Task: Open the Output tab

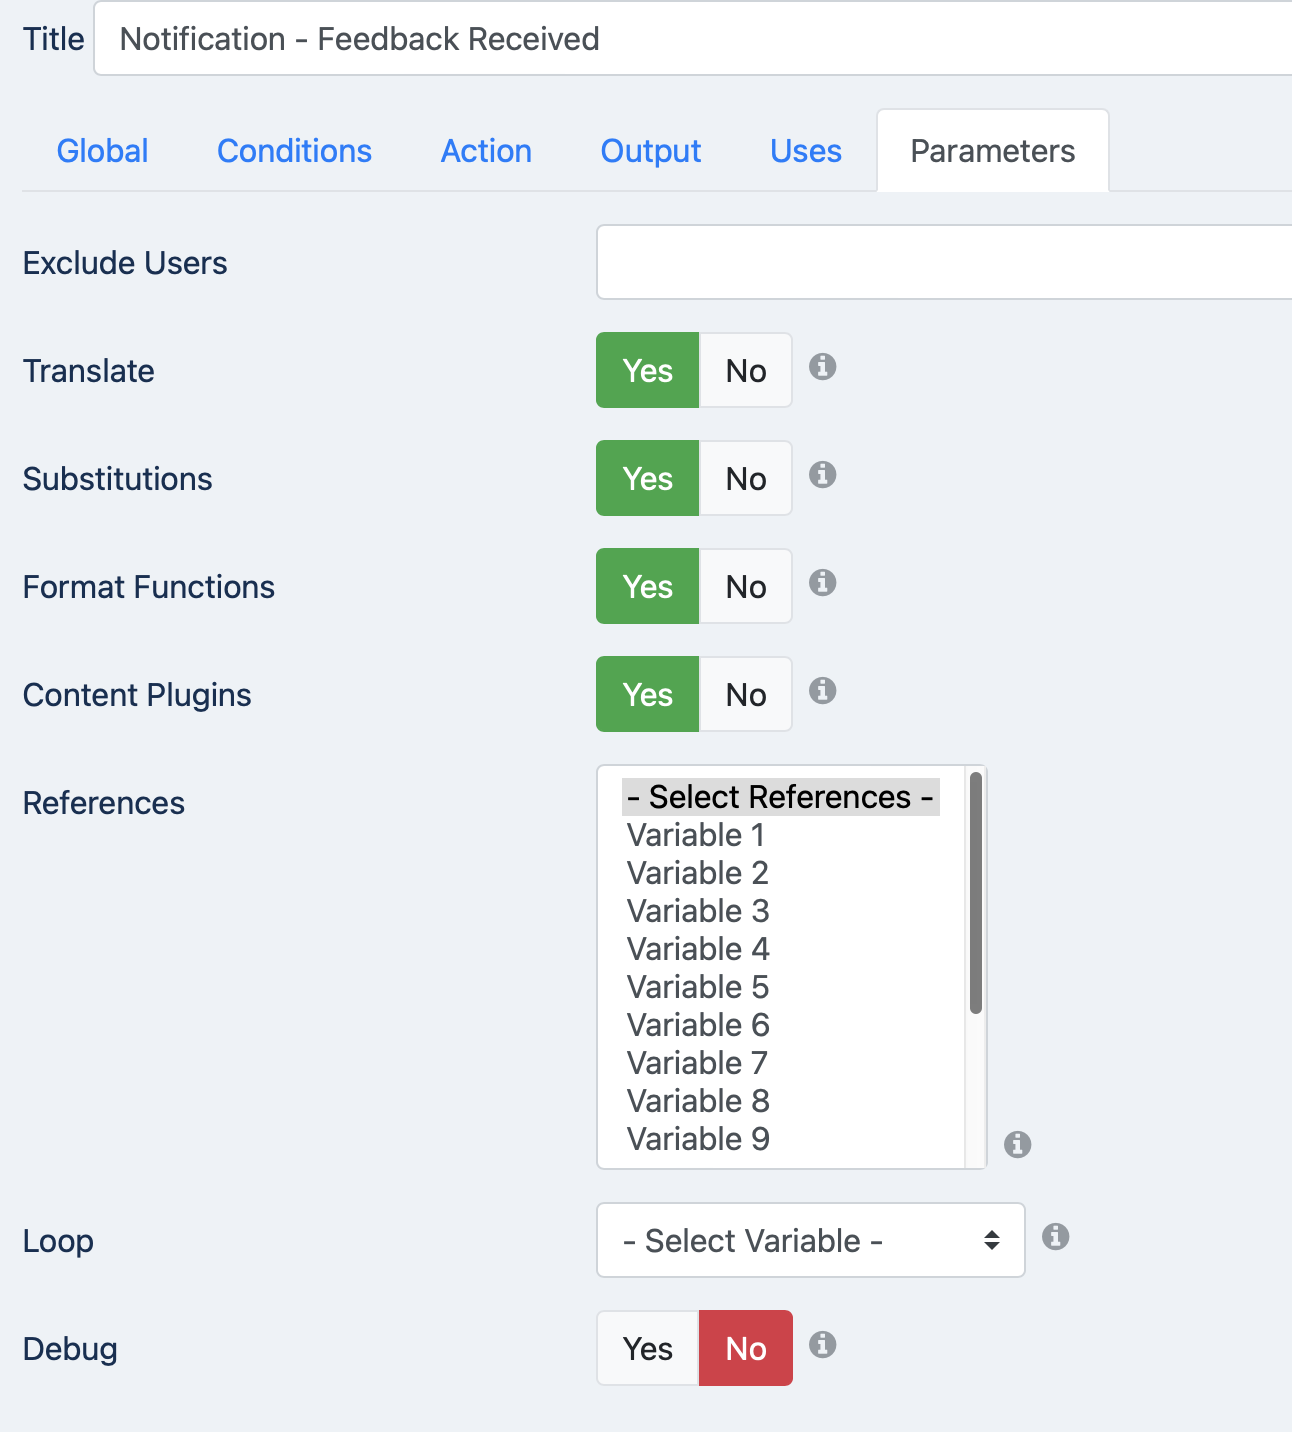Action: pyautogui.click(x=651, y=151)
